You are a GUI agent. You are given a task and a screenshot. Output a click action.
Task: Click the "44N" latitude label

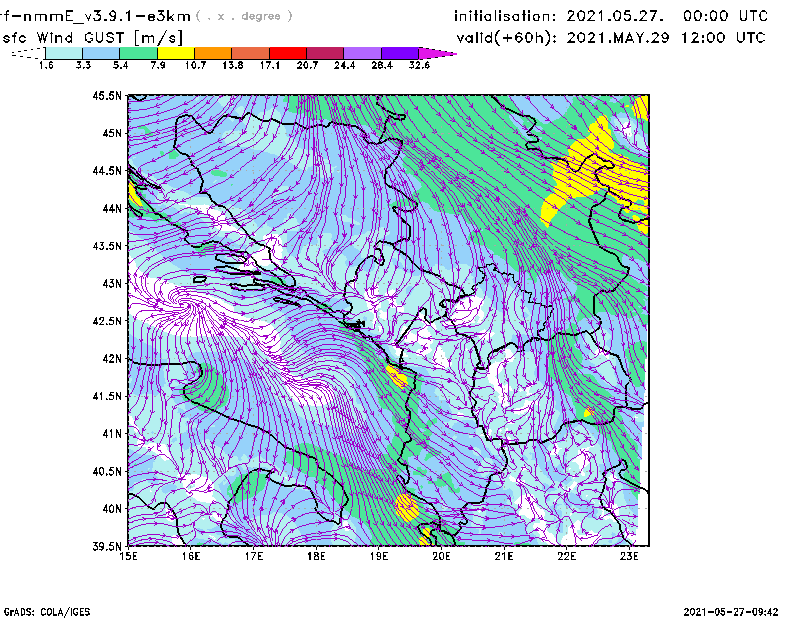point(112,208)
